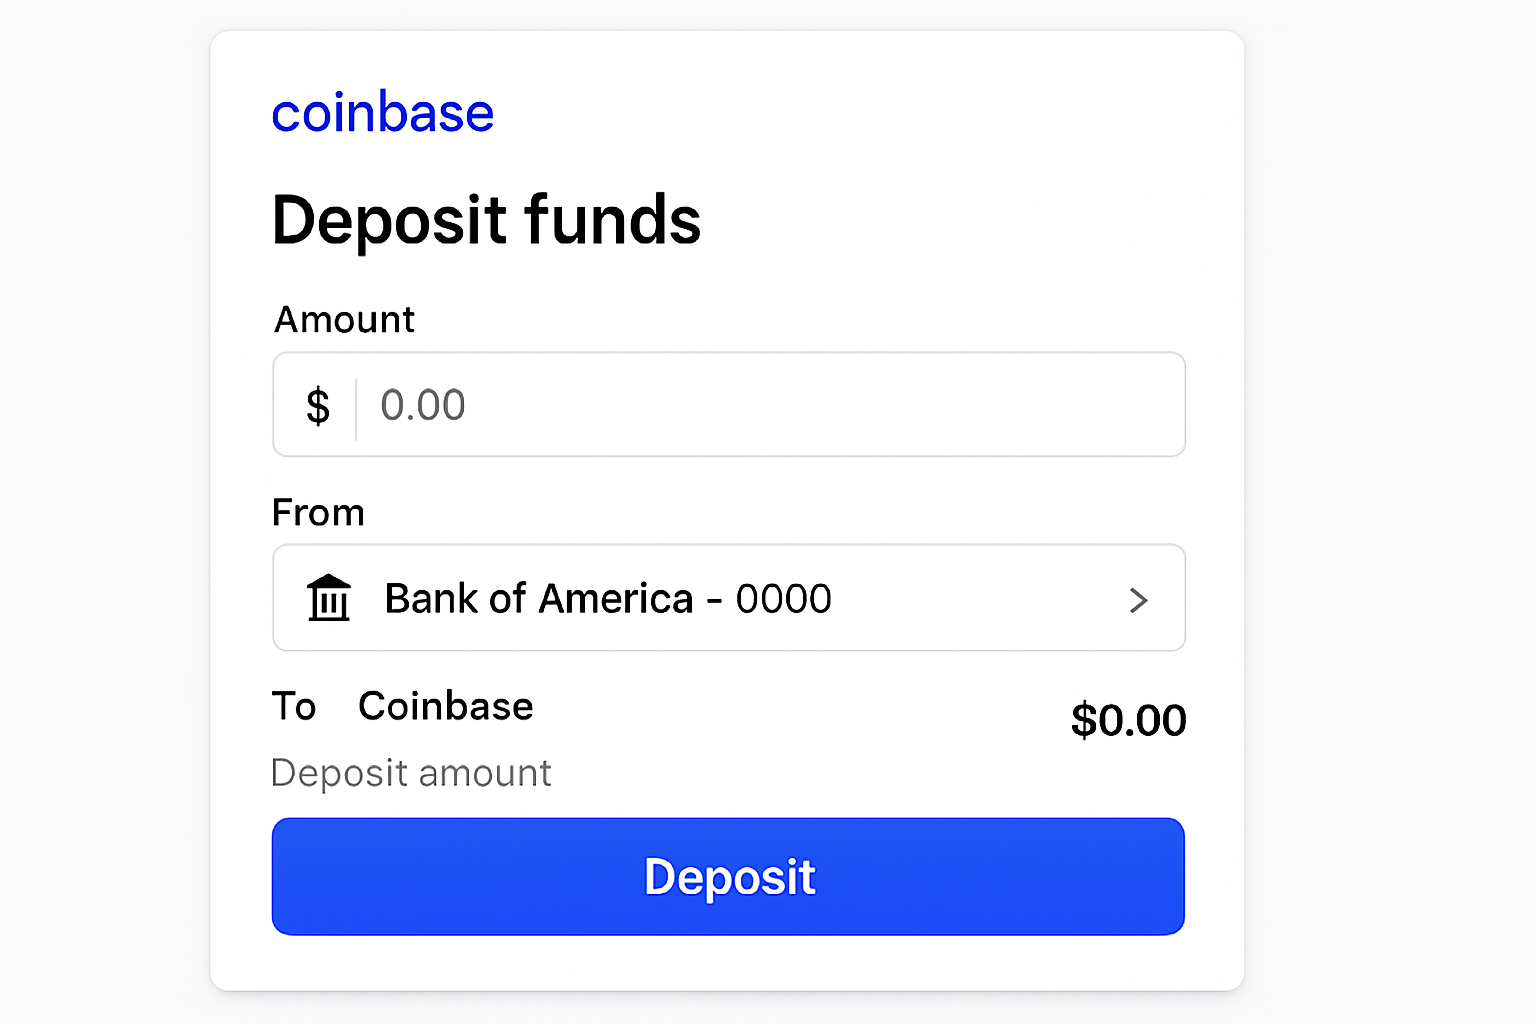This screenshot has width=1536, height=1024.
Task: Expand the Bank of America account selector
Action: pos(728,598)
